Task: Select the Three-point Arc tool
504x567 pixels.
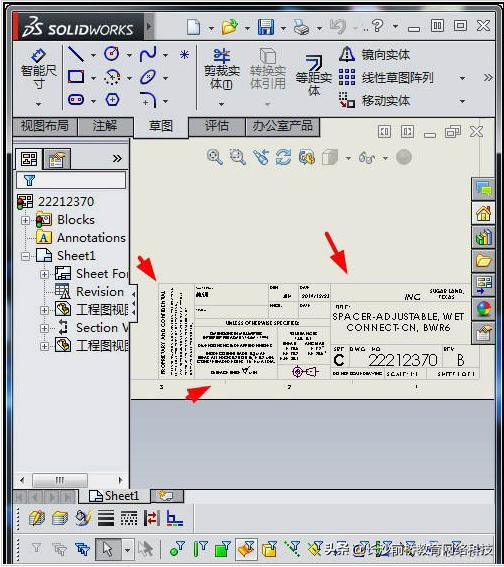Action: tap(112, 77)
